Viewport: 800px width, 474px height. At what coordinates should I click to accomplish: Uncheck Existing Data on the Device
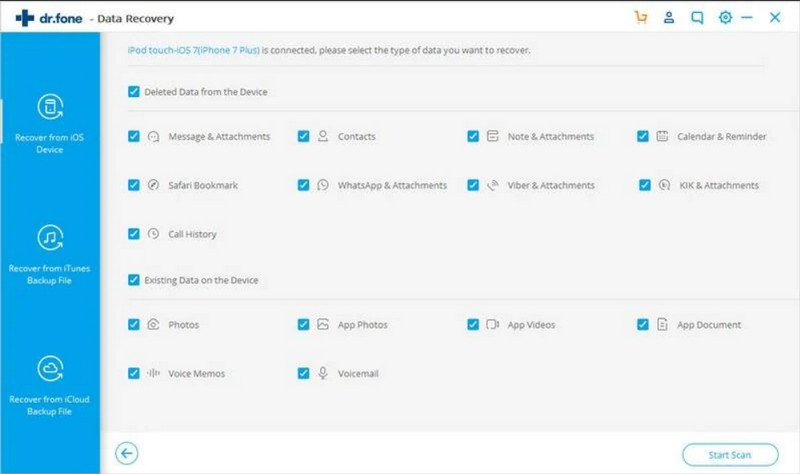[134, 280]
